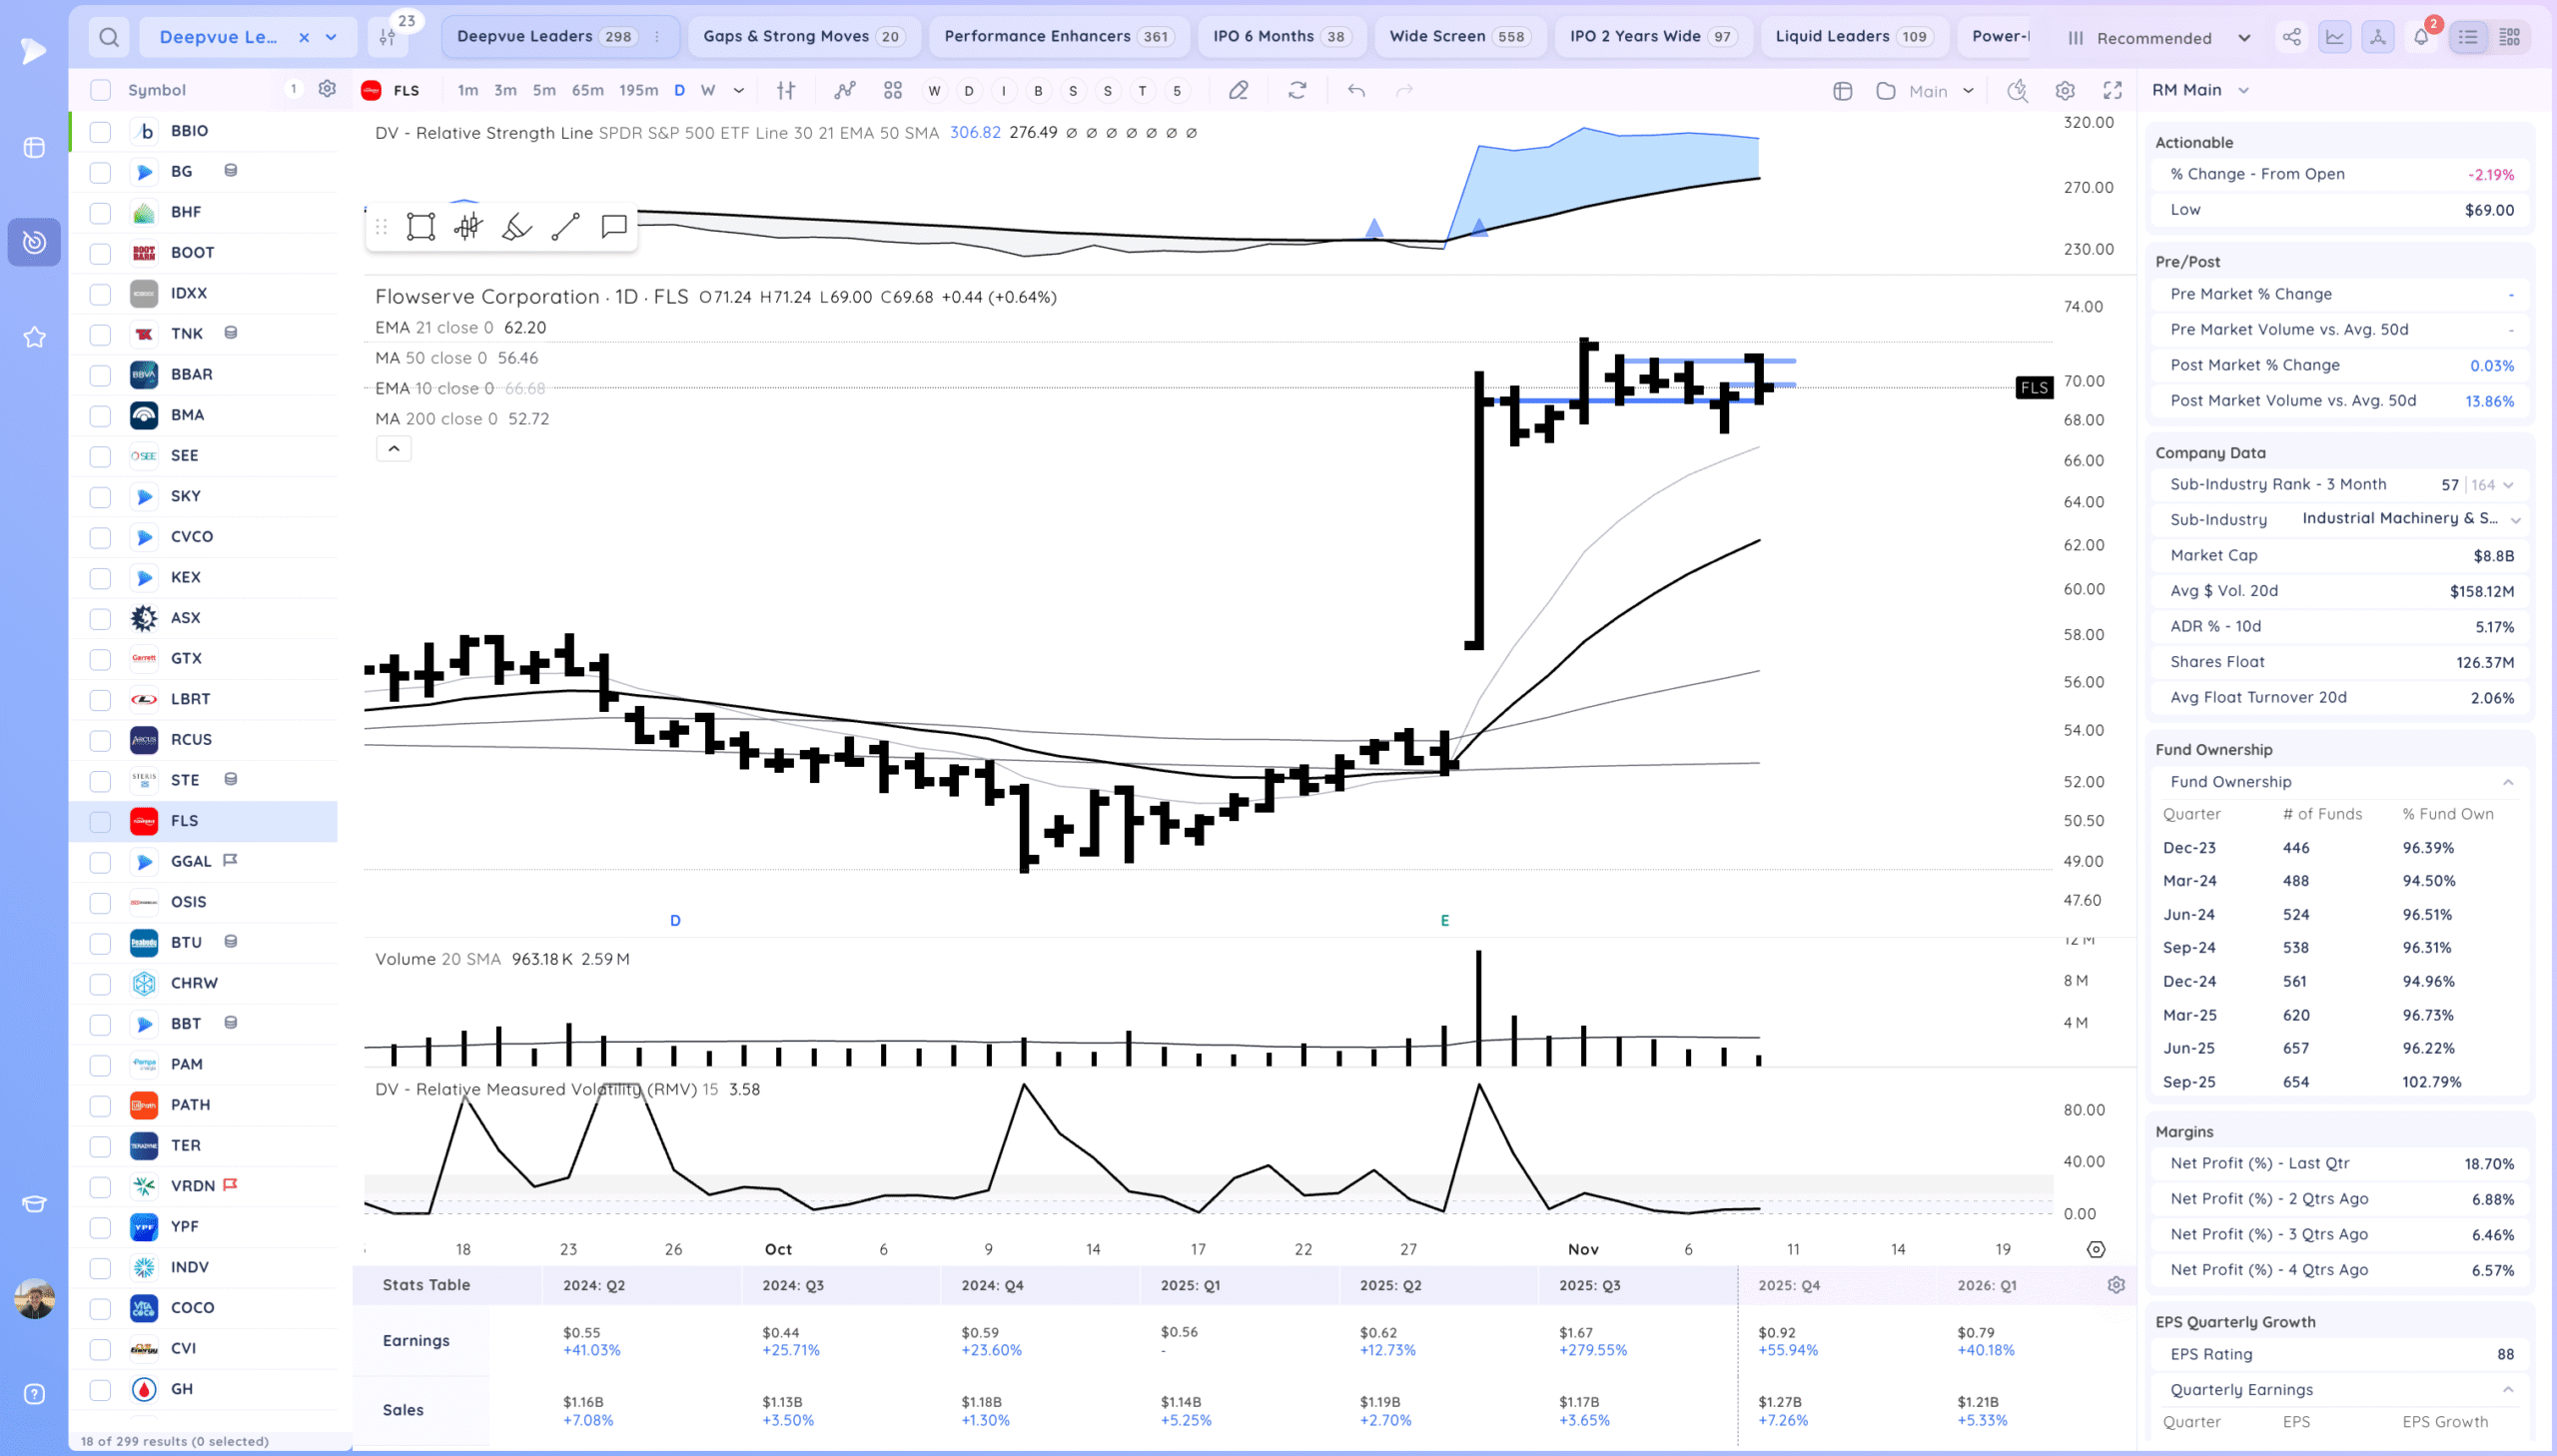Check the BBIO row checkbox
Screen dimensions: 2557x1456
coord(100,131)
